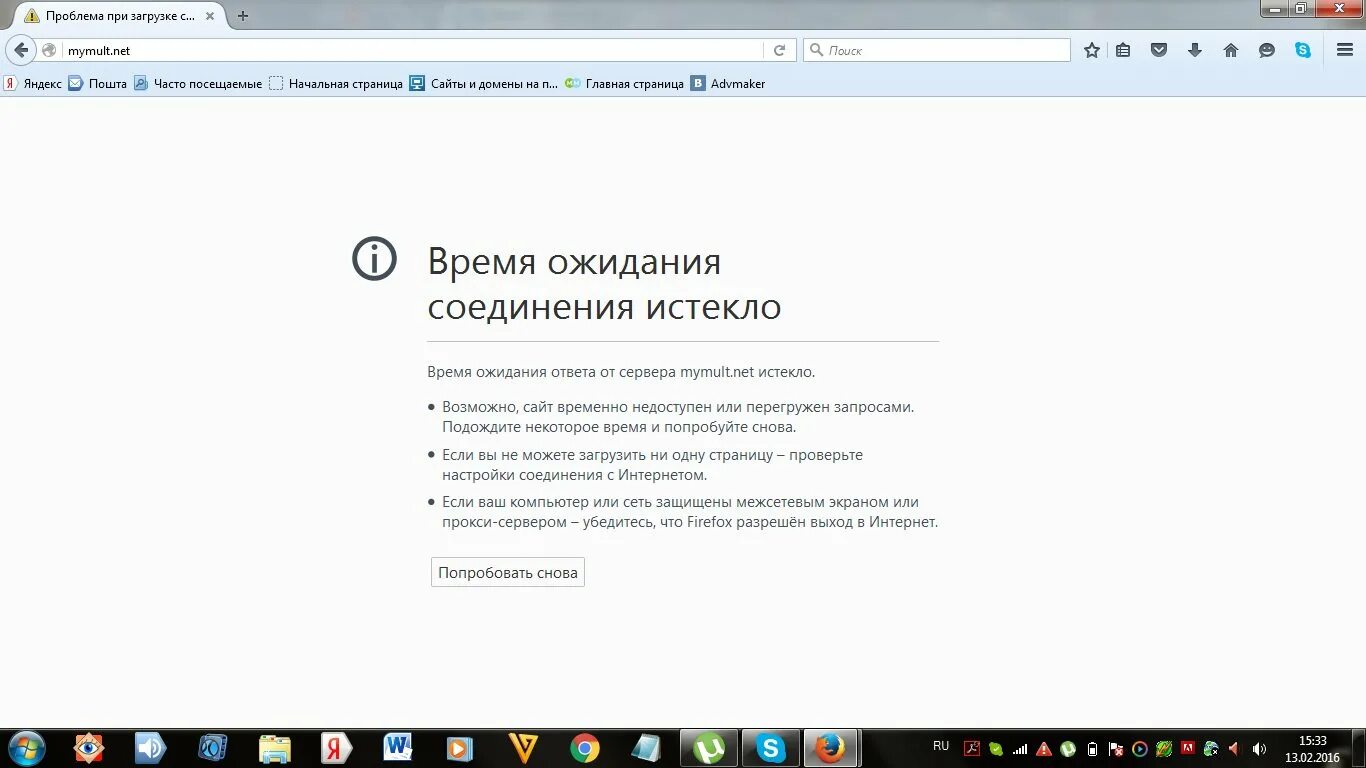Click the volume speaker tray icon
Viewport: 1366px width, 768px height.
pyautogui.click(x=1259, y=748)
